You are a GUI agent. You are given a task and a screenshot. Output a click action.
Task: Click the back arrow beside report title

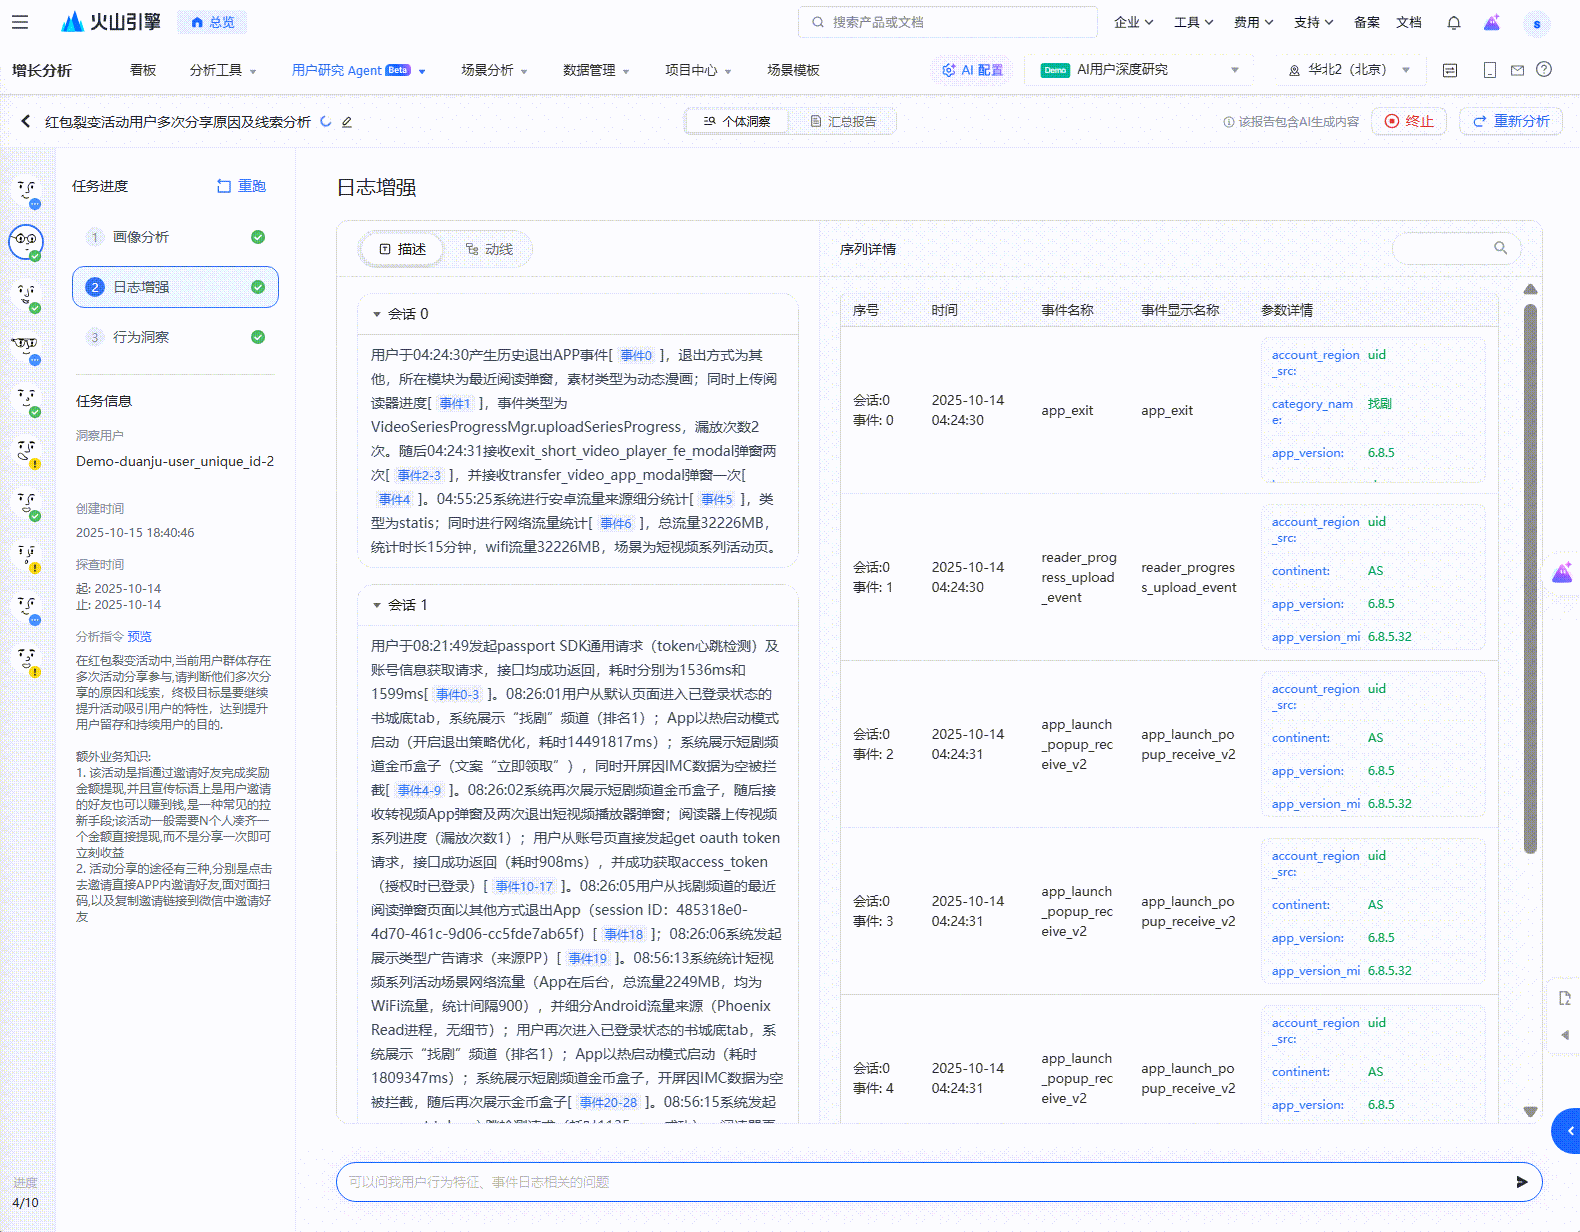coord(26,121)
